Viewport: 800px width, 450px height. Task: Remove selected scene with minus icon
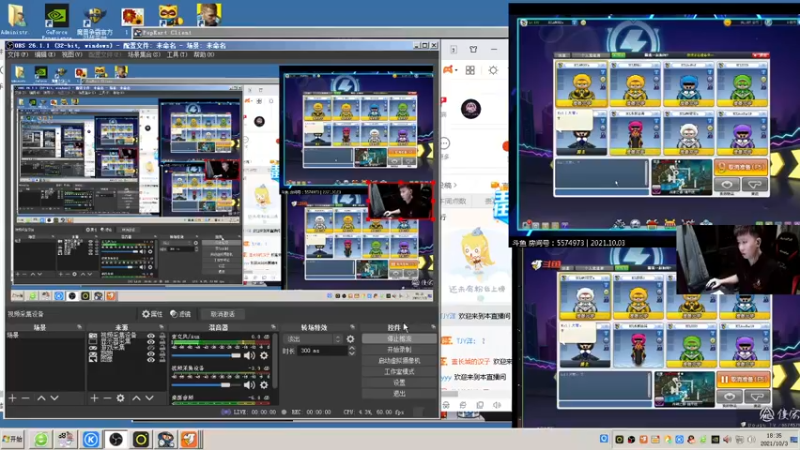pos(26,398)
